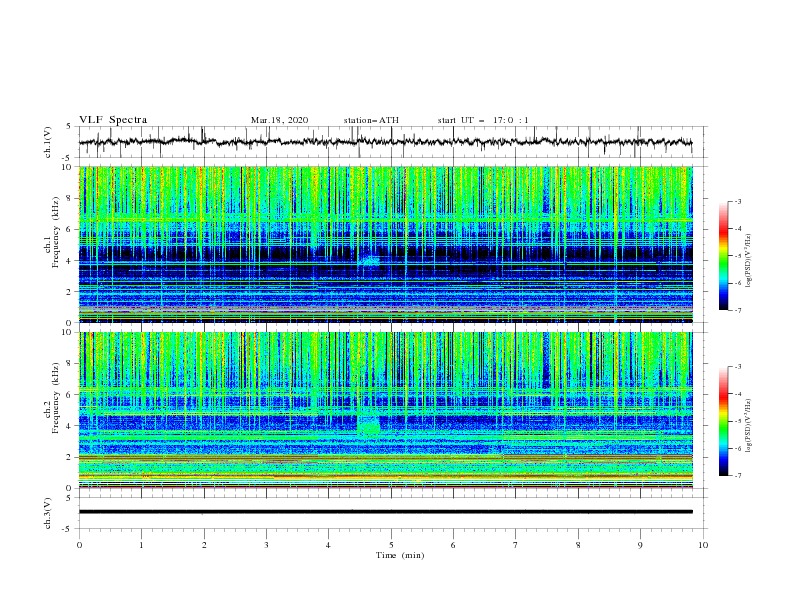The image size is (792, 612).
Task: Click the flat black ch.3 voltage trace
Action: click(385, 512)
